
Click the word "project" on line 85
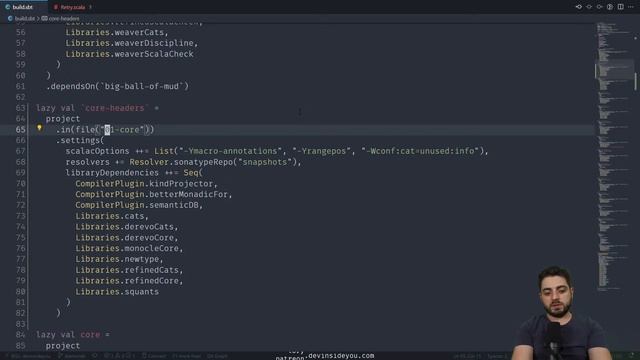click(x=63, y=345)
